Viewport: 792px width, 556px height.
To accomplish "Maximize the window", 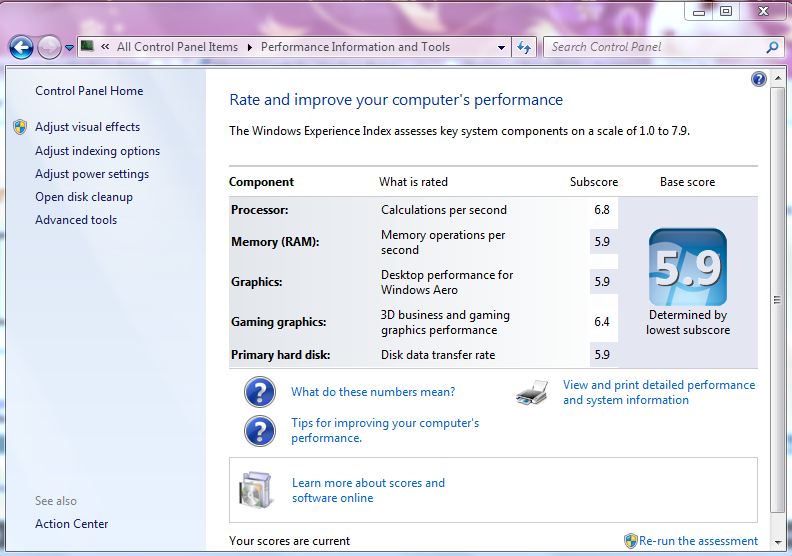I will click(726, 11).
